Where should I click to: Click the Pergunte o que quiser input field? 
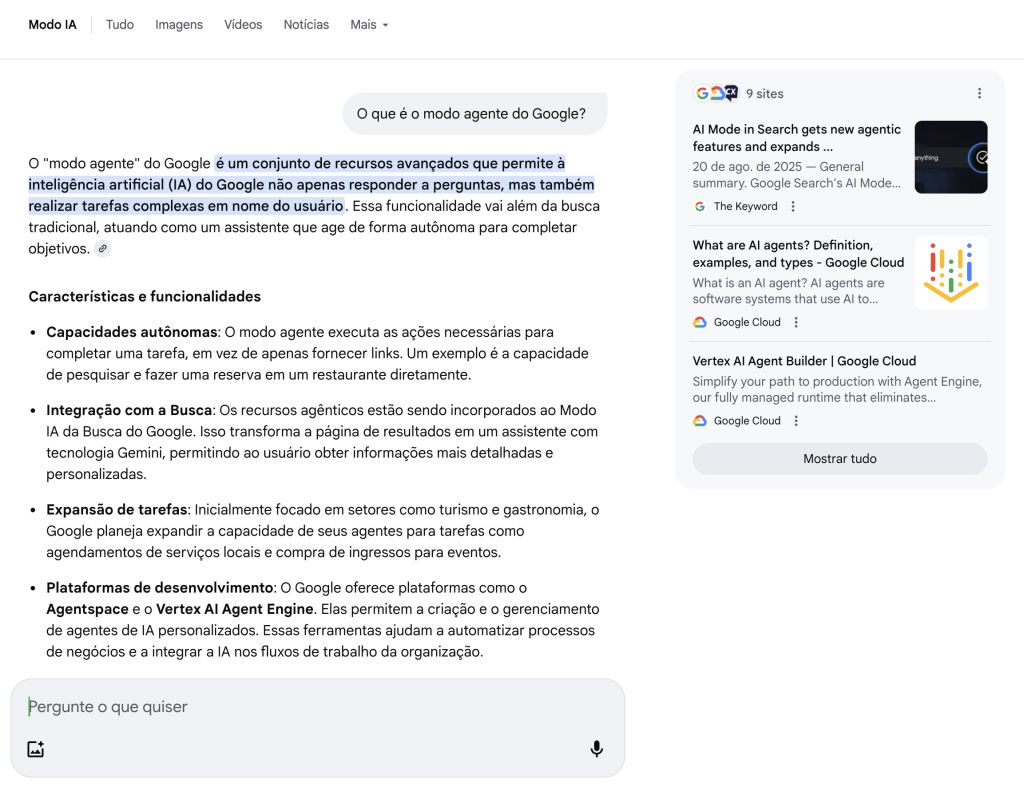tap(300, 707)
